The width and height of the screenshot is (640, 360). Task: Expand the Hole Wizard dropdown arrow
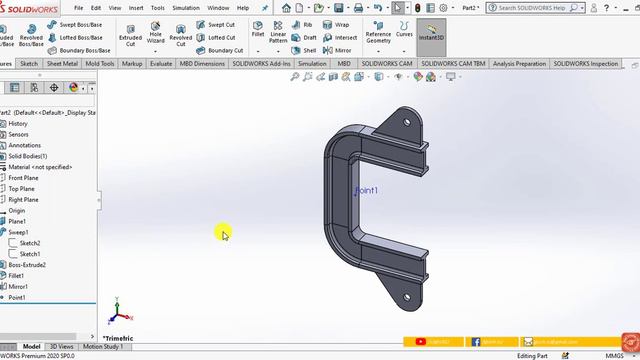156,51
